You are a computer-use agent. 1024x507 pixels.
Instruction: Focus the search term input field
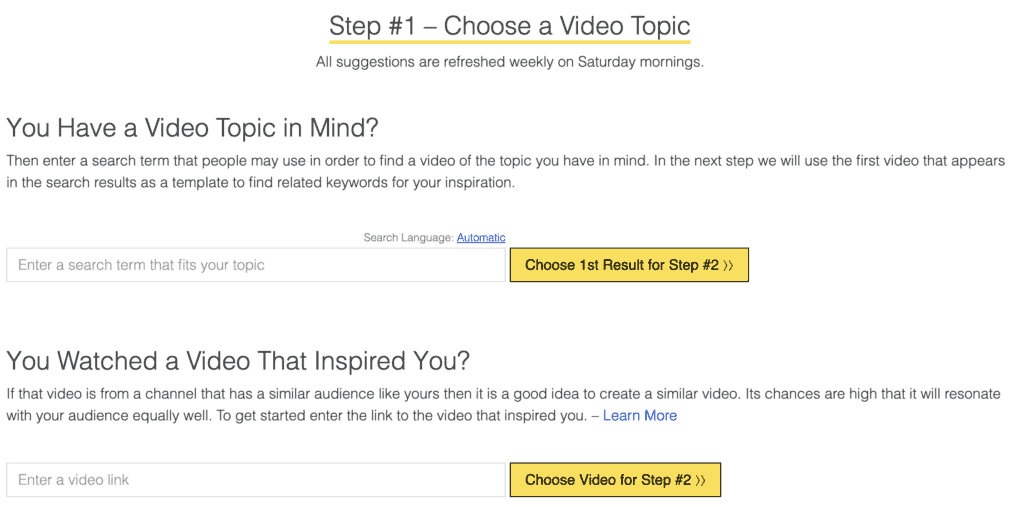(256, 266)
